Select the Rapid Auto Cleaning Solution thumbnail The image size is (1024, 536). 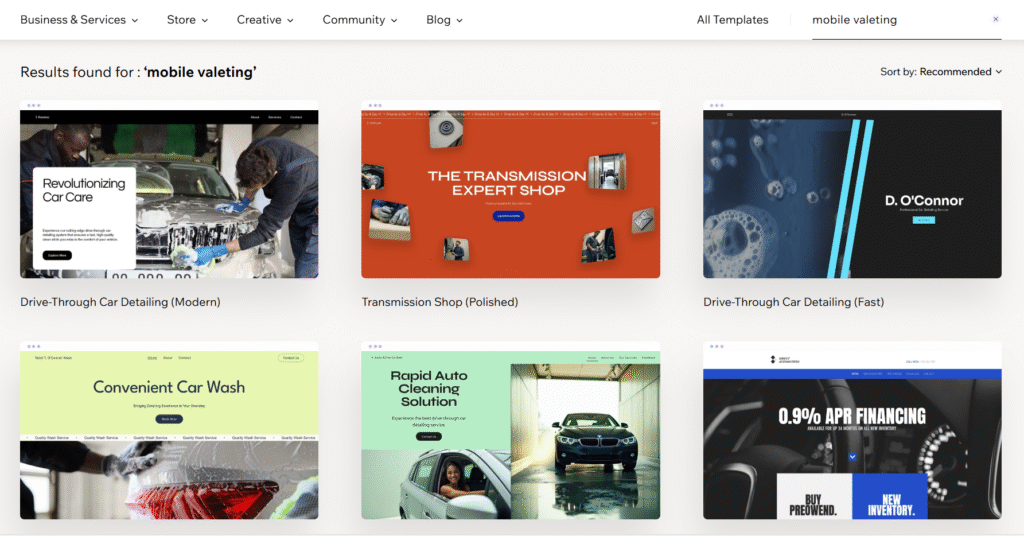pos(510,430)
